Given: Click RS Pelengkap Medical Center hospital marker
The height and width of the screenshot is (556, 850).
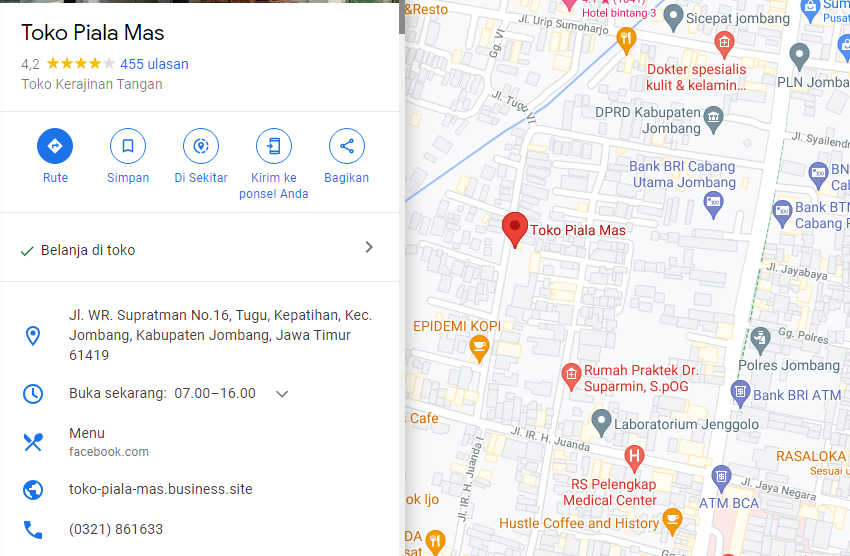Looking at the screenshot, I should (634, 458).
